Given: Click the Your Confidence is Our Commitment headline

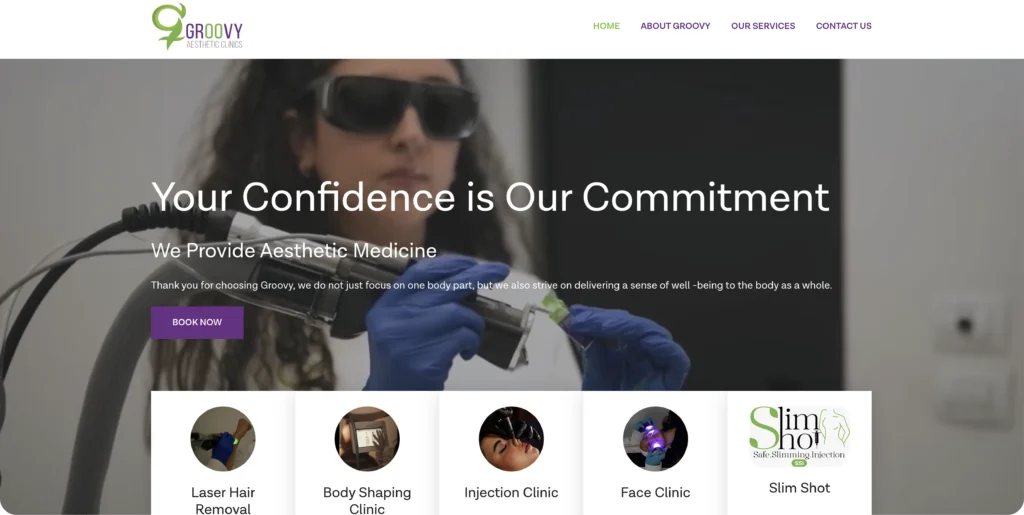Looking at the screenshot, I should point(490,196).
